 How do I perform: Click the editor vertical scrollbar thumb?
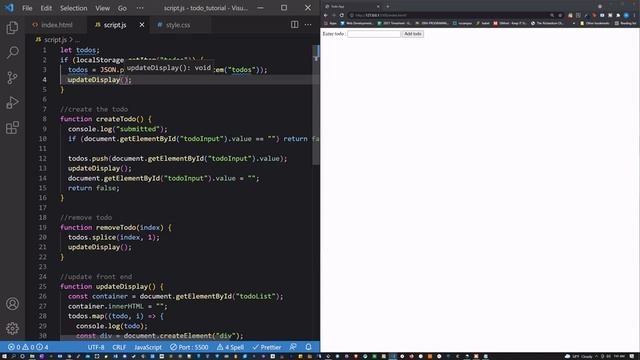[316, 105]
